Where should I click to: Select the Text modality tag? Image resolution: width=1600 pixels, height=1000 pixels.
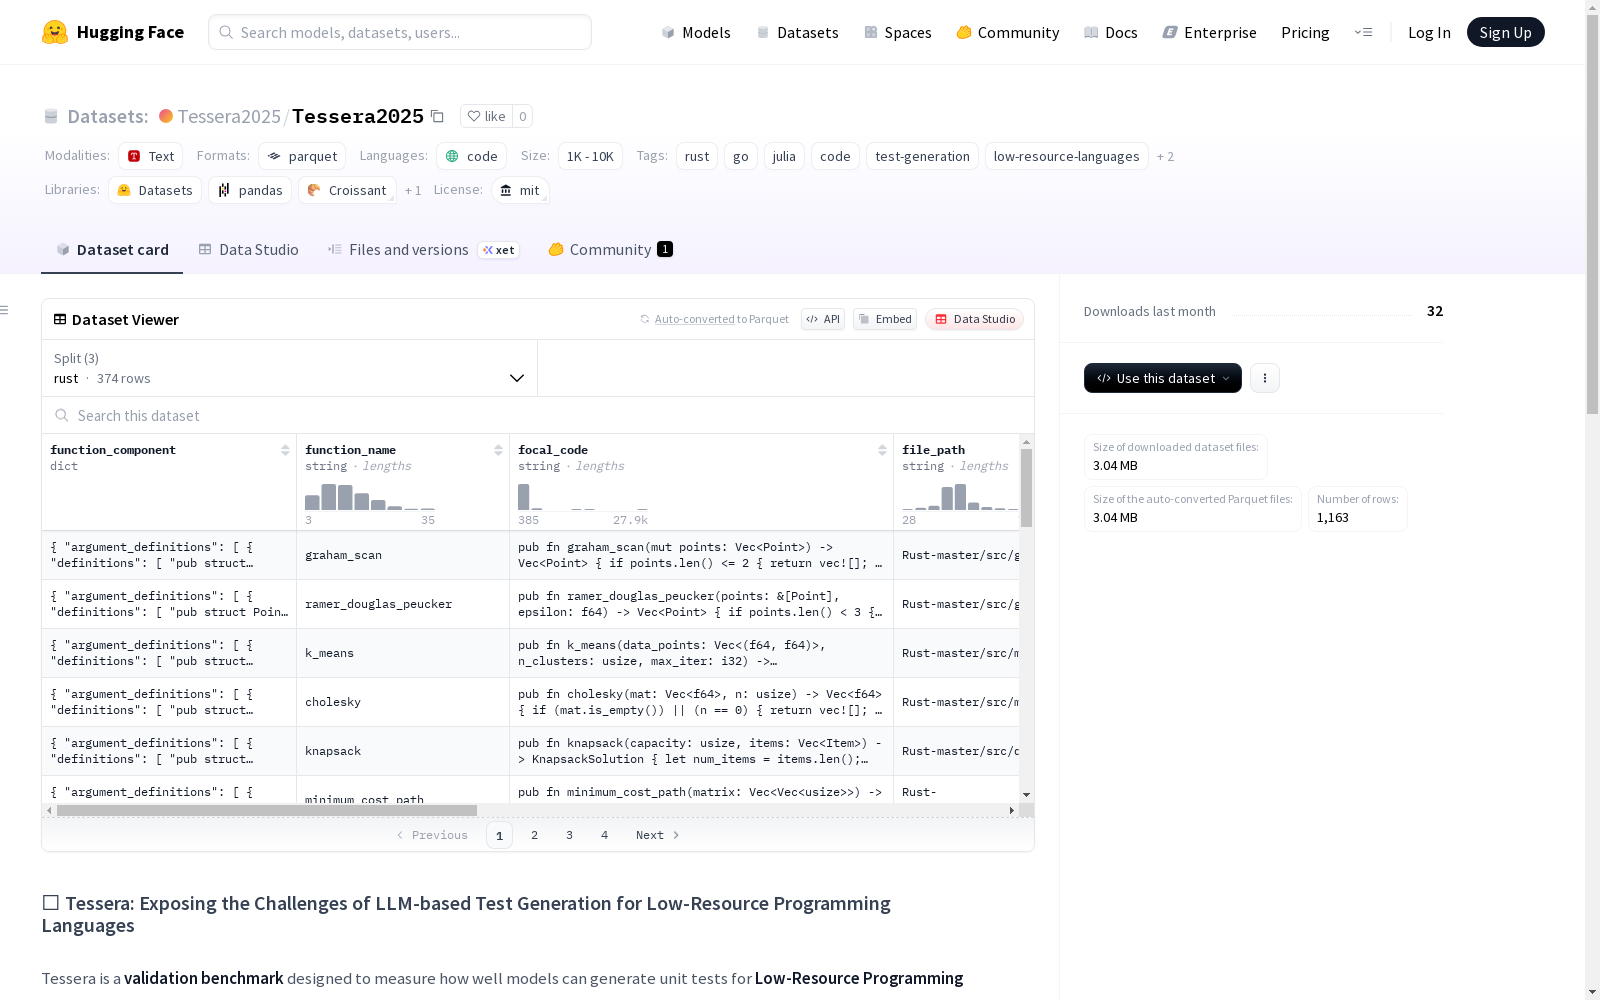coord(151,156)
